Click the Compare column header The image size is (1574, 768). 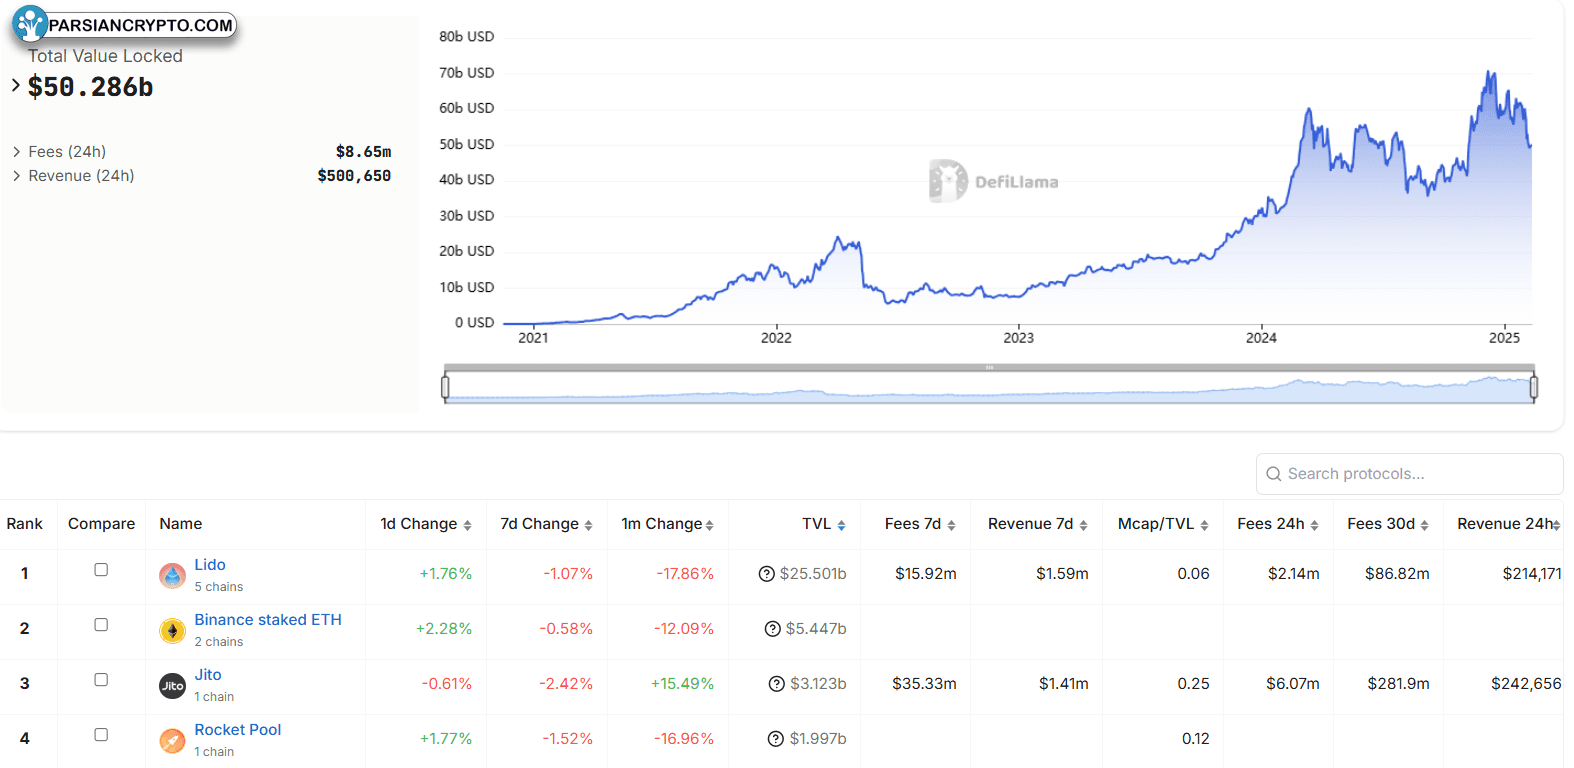point(101,524)
